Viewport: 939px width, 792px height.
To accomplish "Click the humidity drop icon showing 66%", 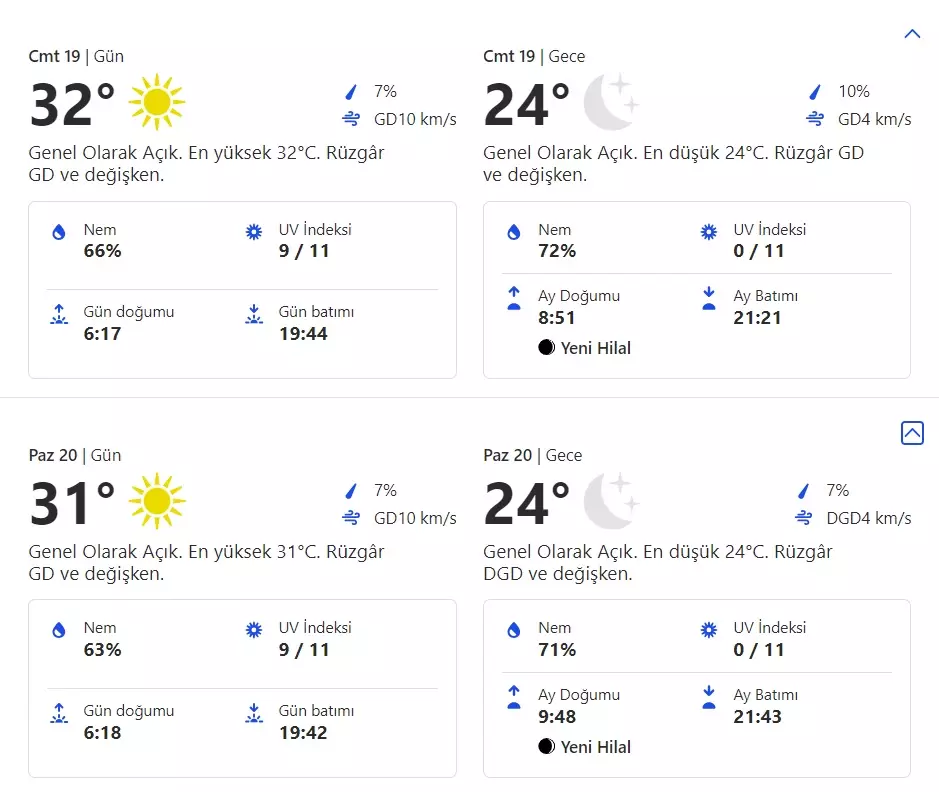I will (x=59, y=232).
